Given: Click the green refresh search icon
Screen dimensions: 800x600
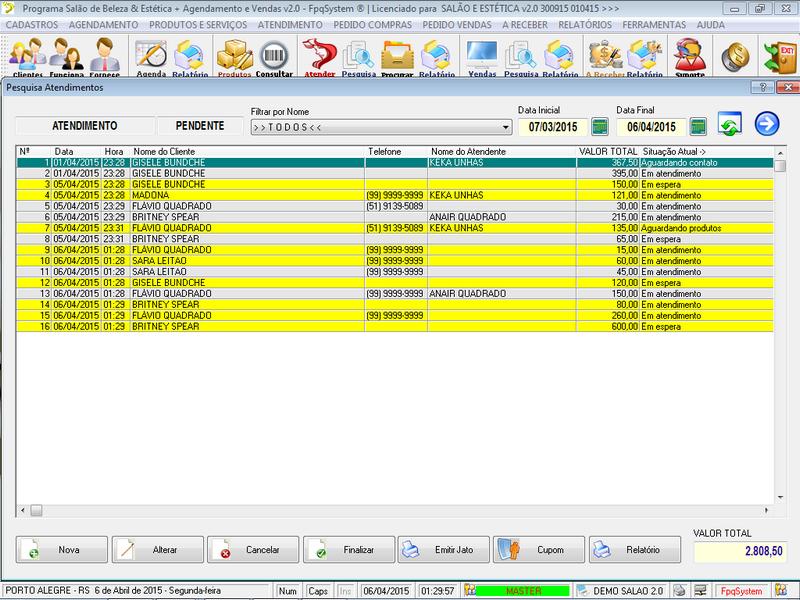Looking at the screenshot, I should tap(730, 126).
